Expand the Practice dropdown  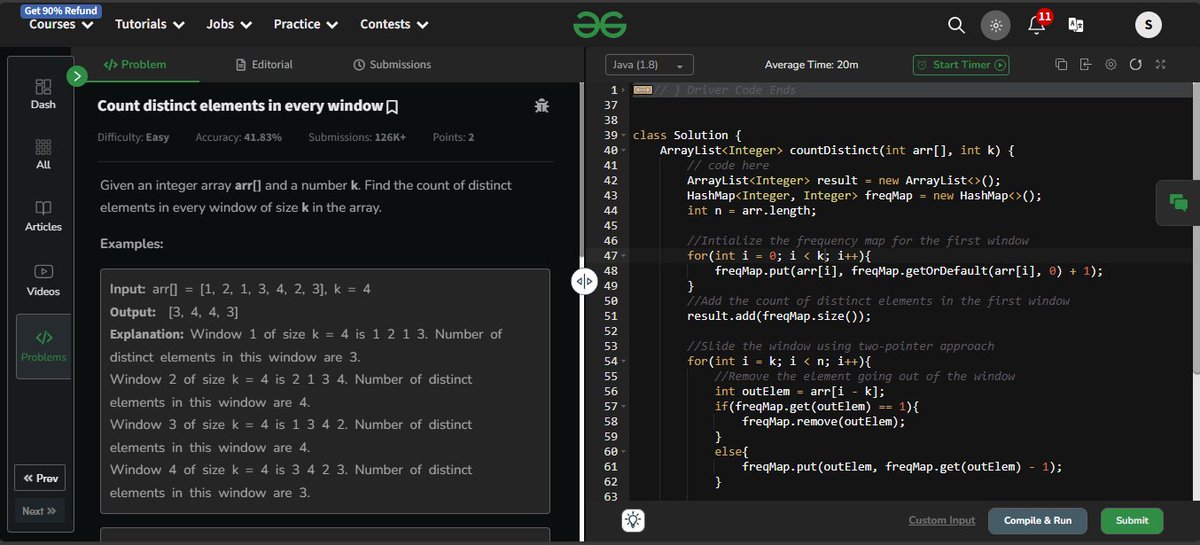click(x=305, y=24)
